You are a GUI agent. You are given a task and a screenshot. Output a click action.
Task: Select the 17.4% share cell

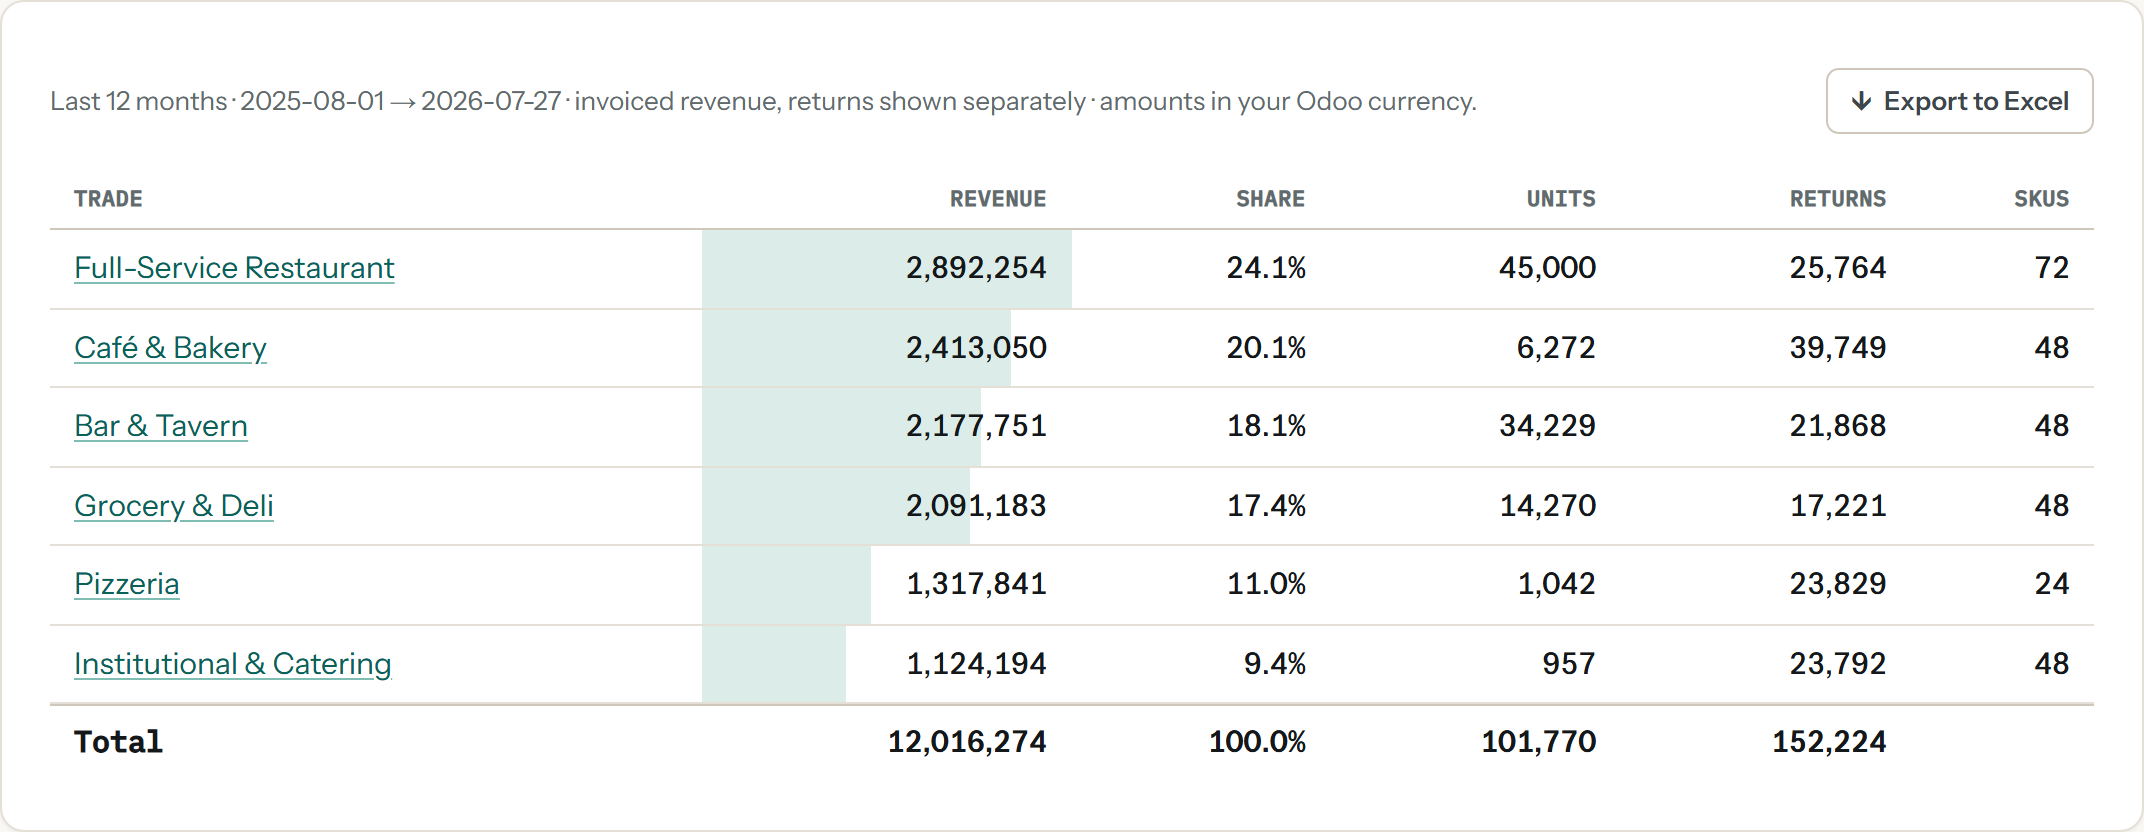(x=1266, y=506)
